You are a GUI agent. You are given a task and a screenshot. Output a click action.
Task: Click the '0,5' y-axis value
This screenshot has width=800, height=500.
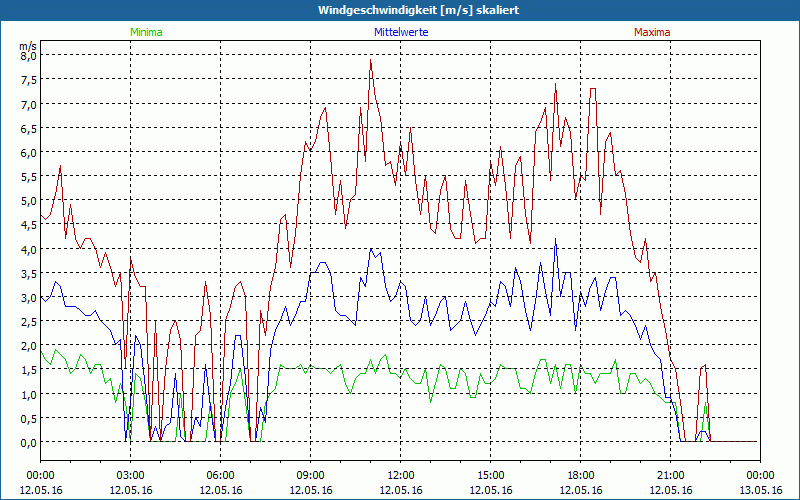coord(29,418)
